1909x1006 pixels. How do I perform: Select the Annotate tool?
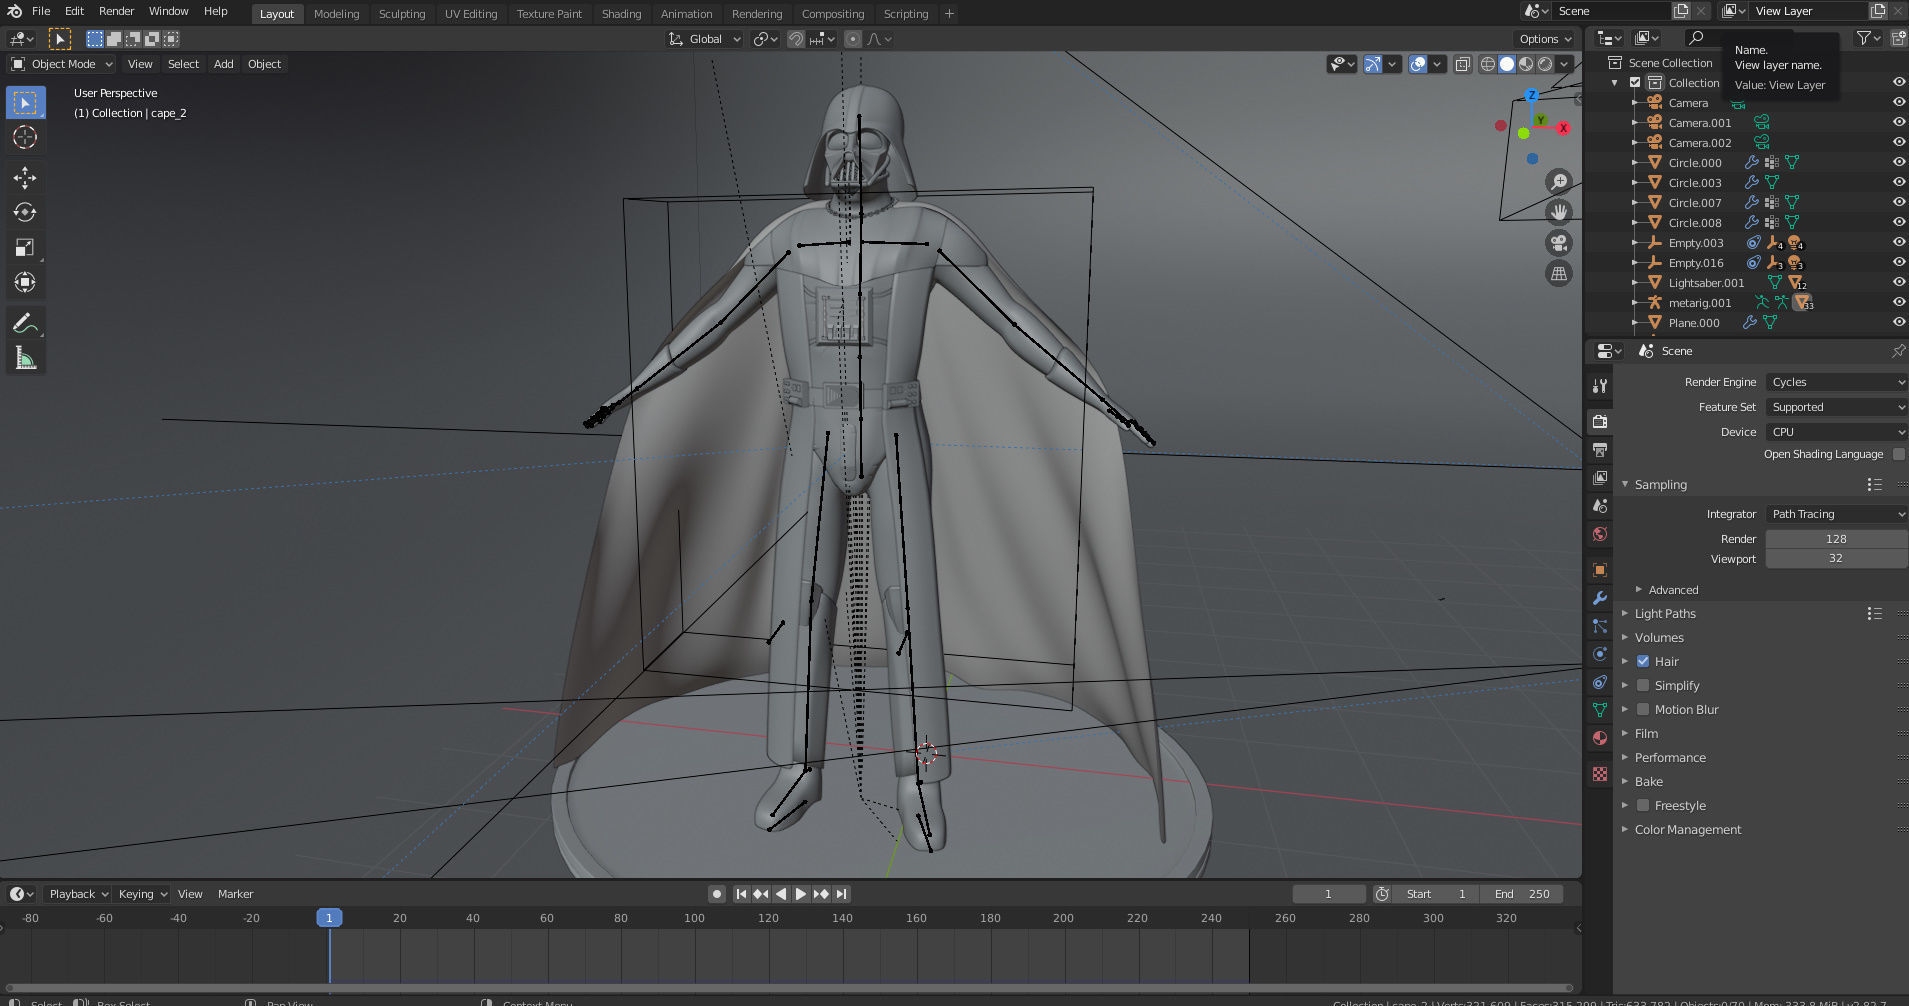(25, 323)
